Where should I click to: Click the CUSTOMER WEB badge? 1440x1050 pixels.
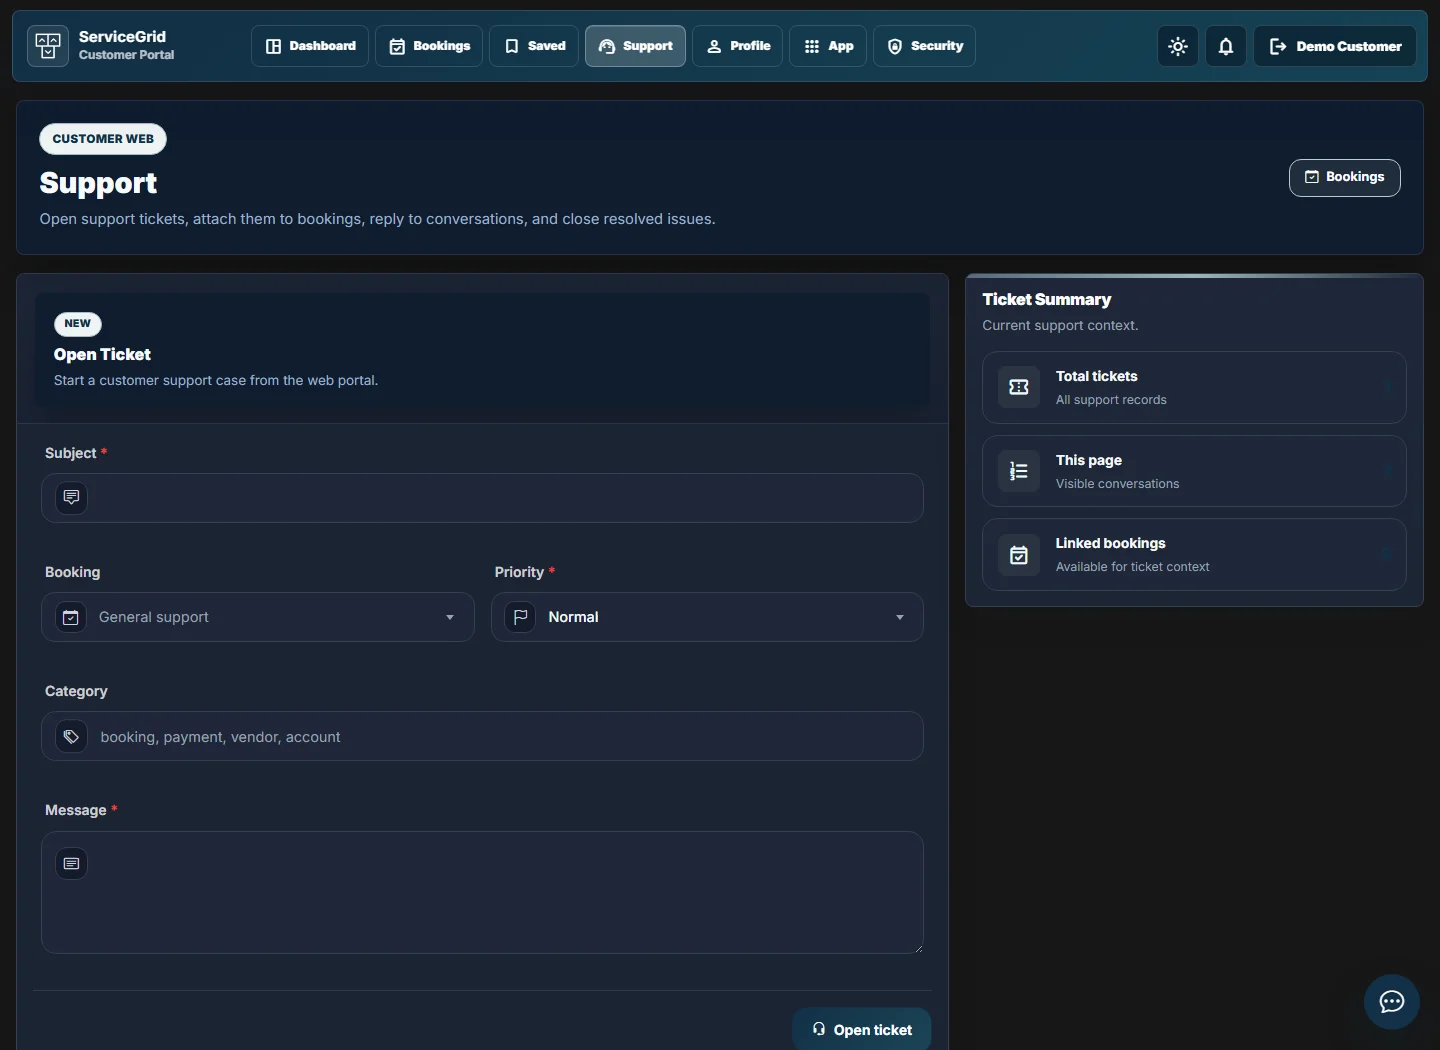pyautogui.click(x=103, y=139)
